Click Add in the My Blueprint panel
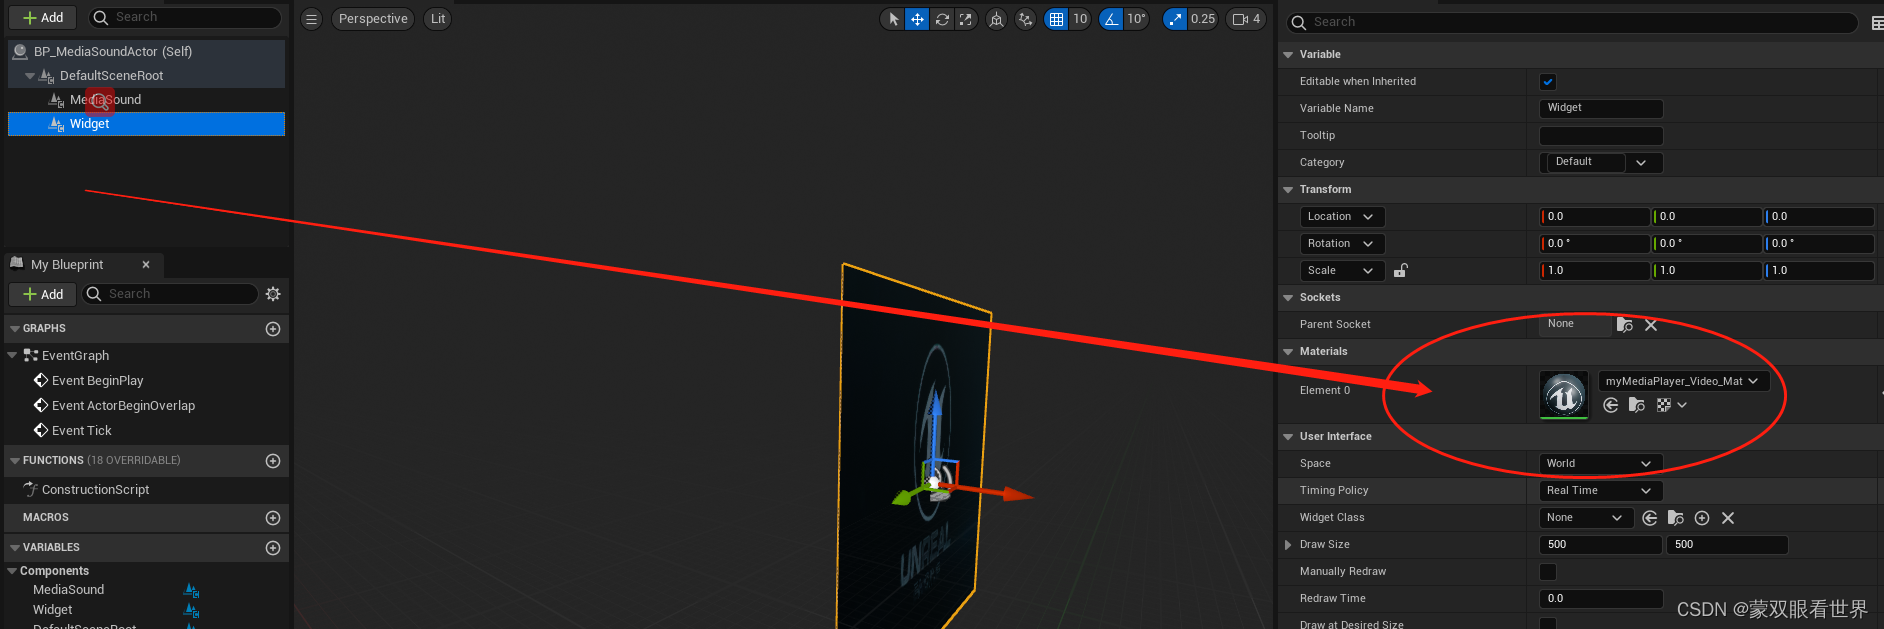The image size is (1884, 629). (x=43, y=294)
